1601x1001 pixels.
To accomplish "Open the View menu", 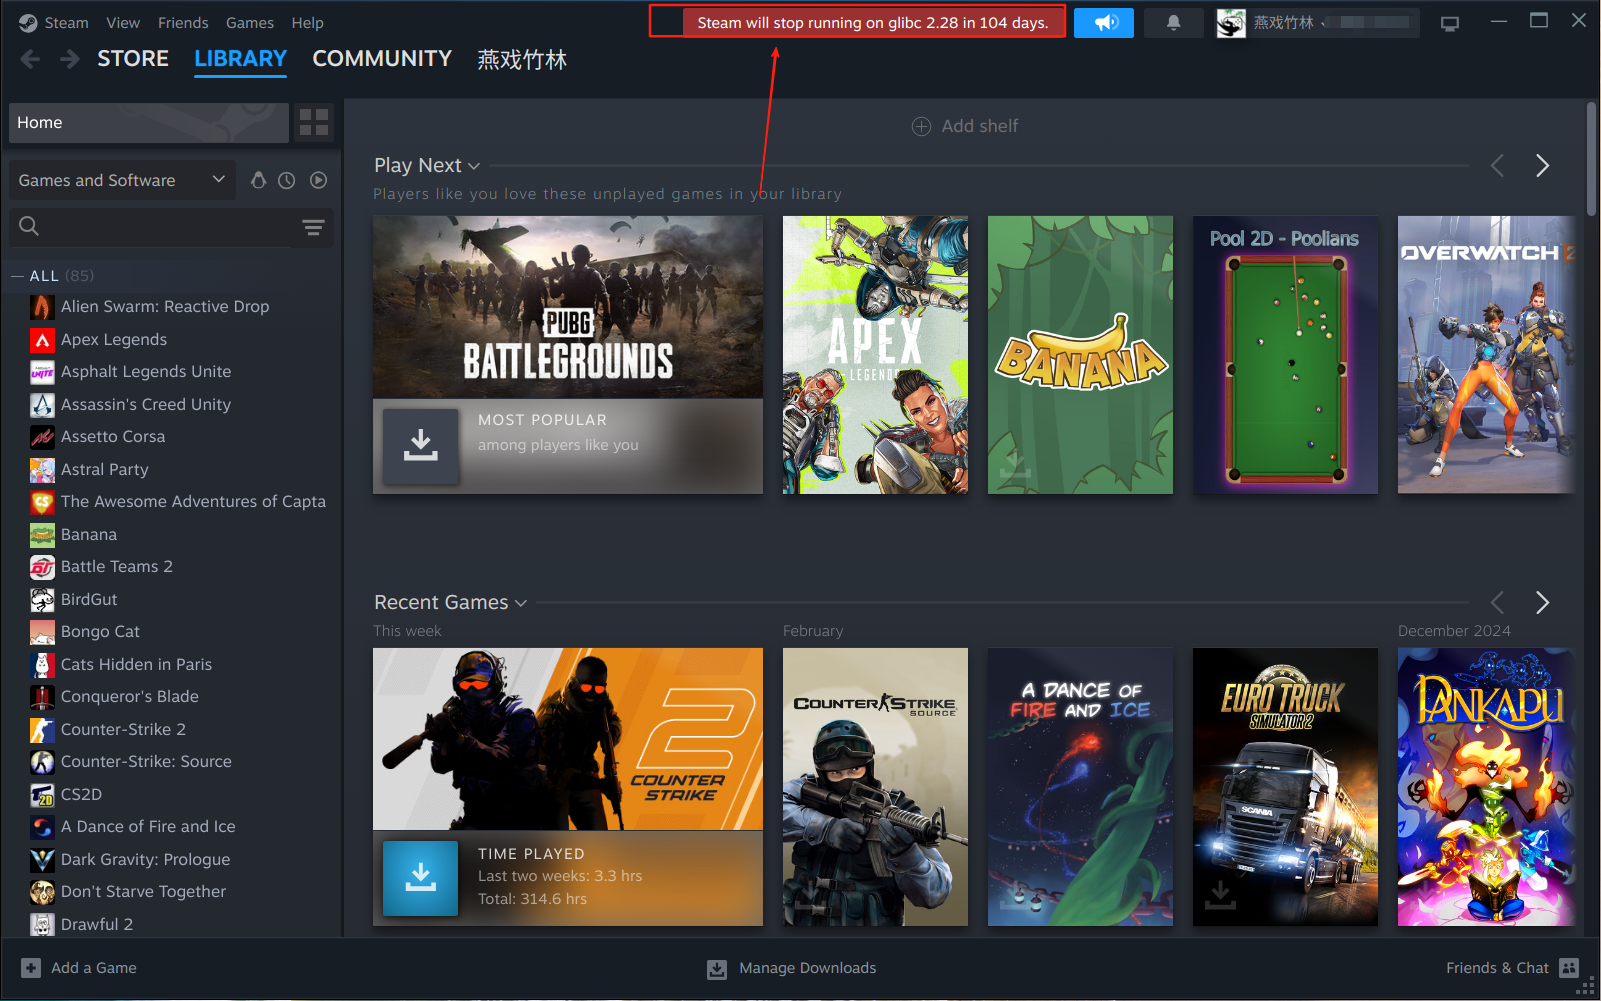I will tap(123, 23).
